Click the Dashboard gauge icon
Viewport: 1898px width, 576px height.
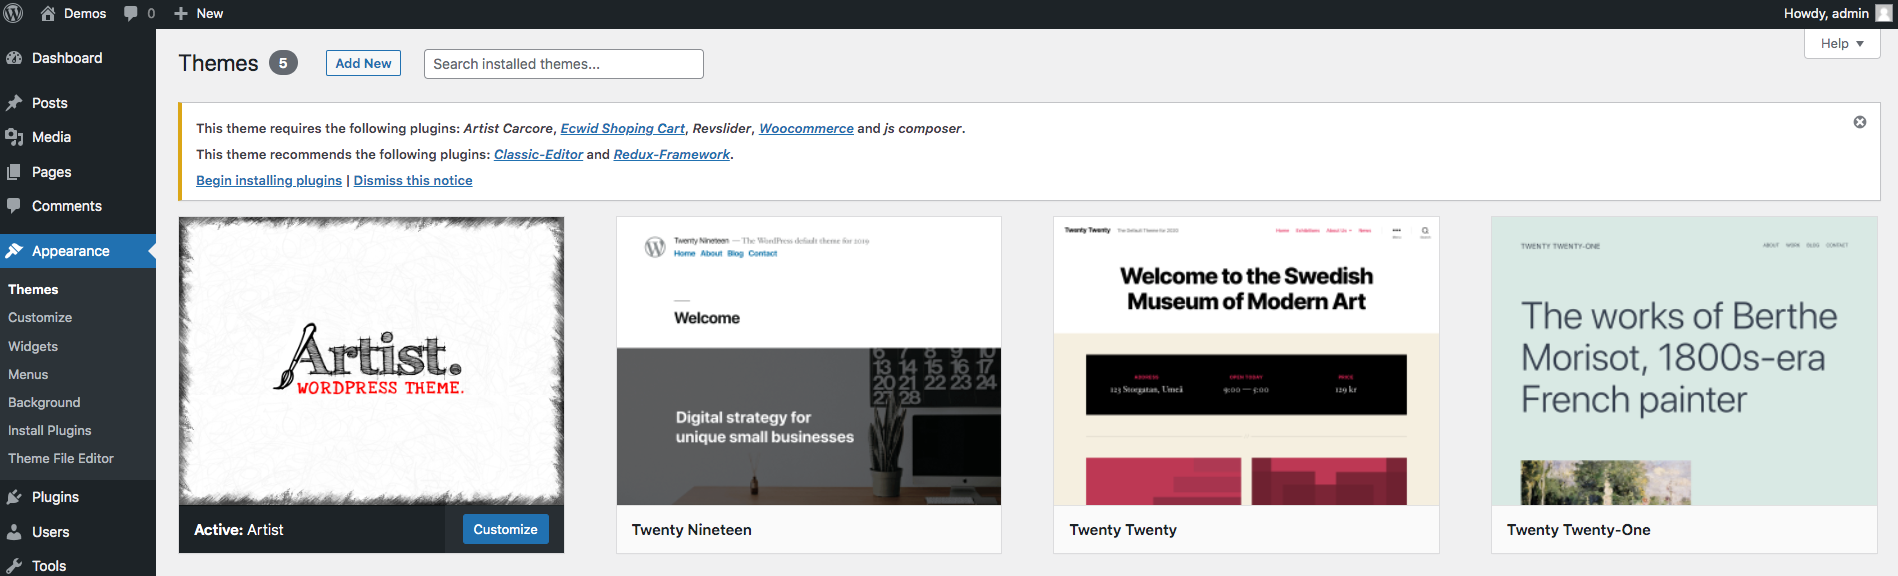[x=14, y=58]
